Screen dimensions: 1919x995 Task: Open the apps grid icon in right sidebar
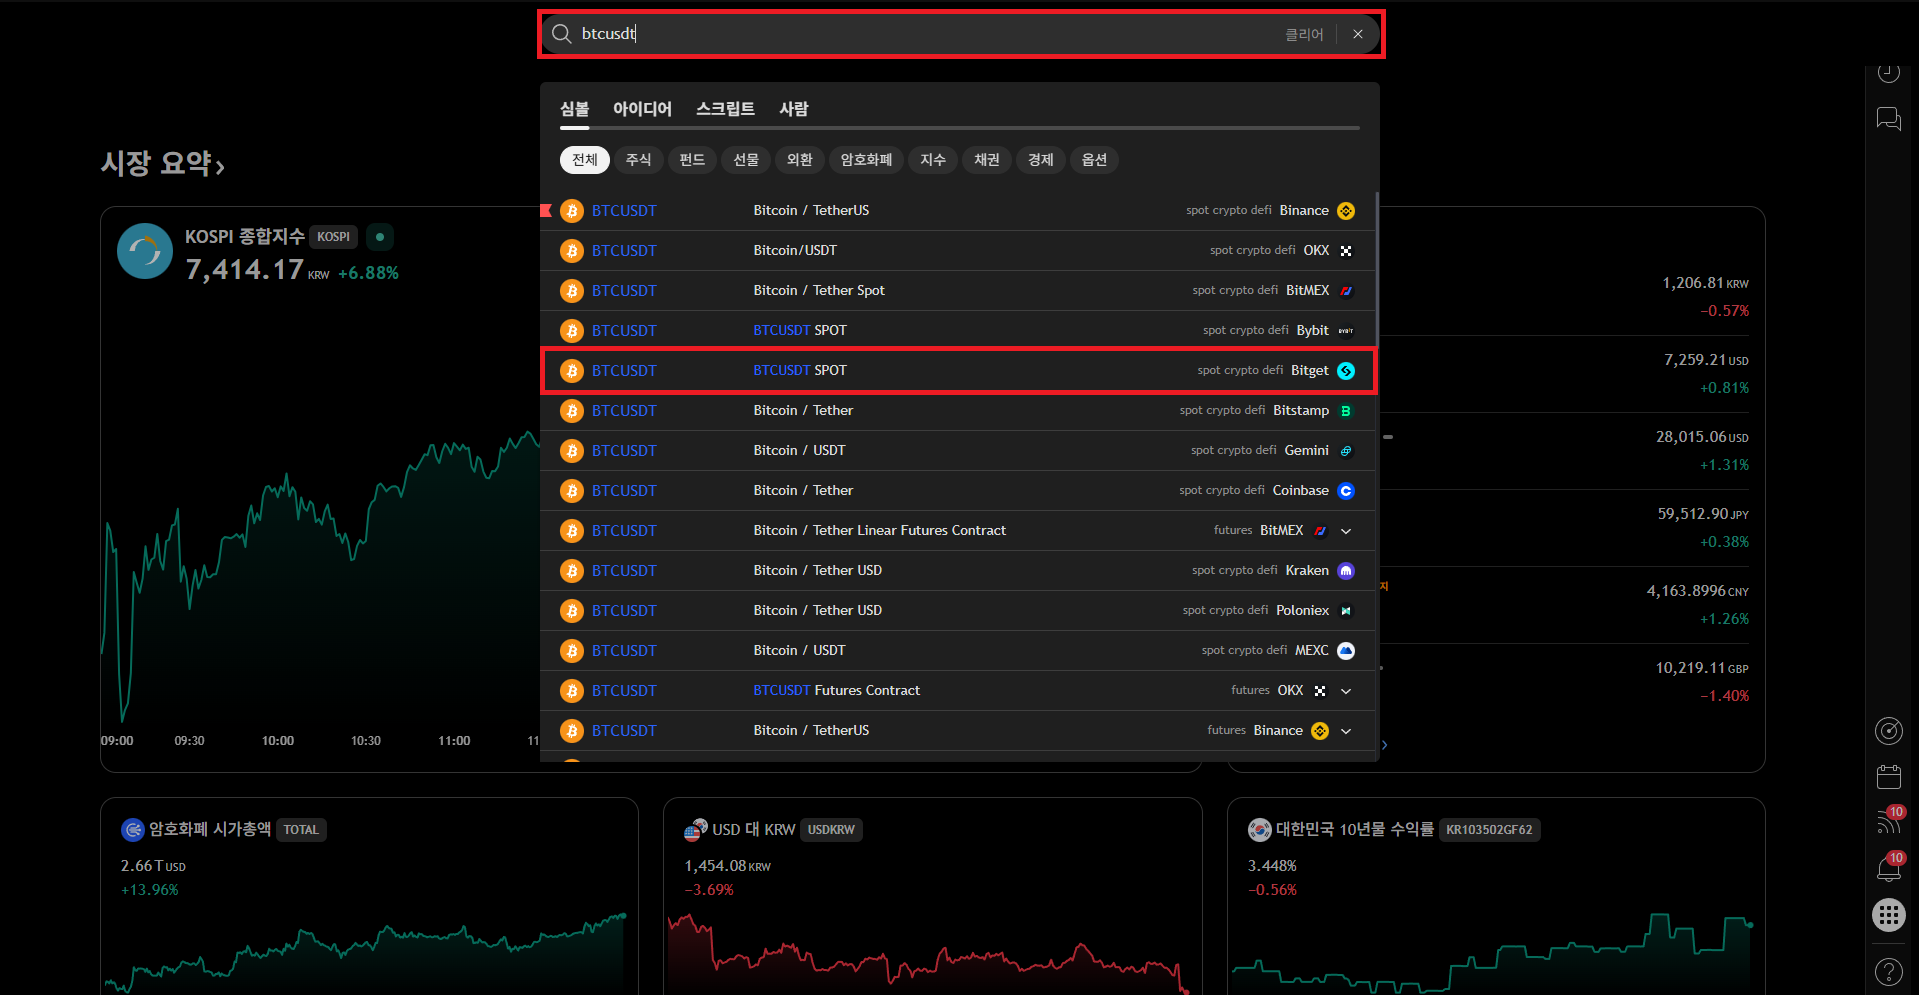click(x=1888, y=915)
